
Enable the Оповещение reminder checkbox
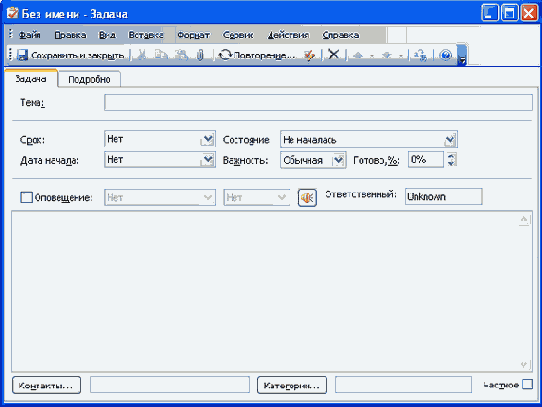(x=26, y=197)
